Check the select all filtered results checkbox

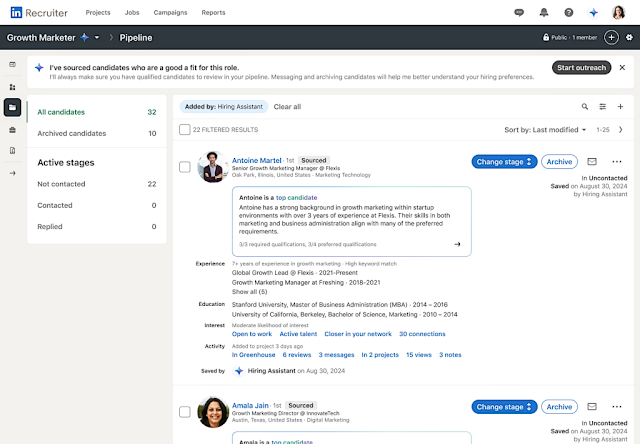(184, 130)
